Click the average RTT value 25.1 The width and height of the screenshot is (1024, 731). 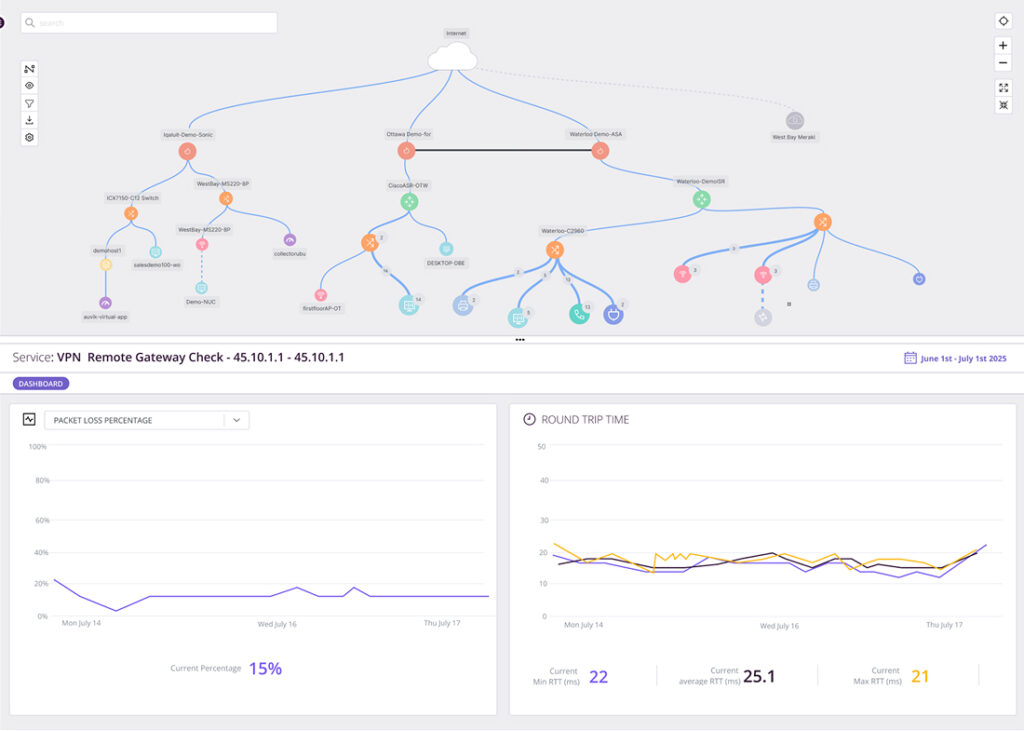coord(759,677)
